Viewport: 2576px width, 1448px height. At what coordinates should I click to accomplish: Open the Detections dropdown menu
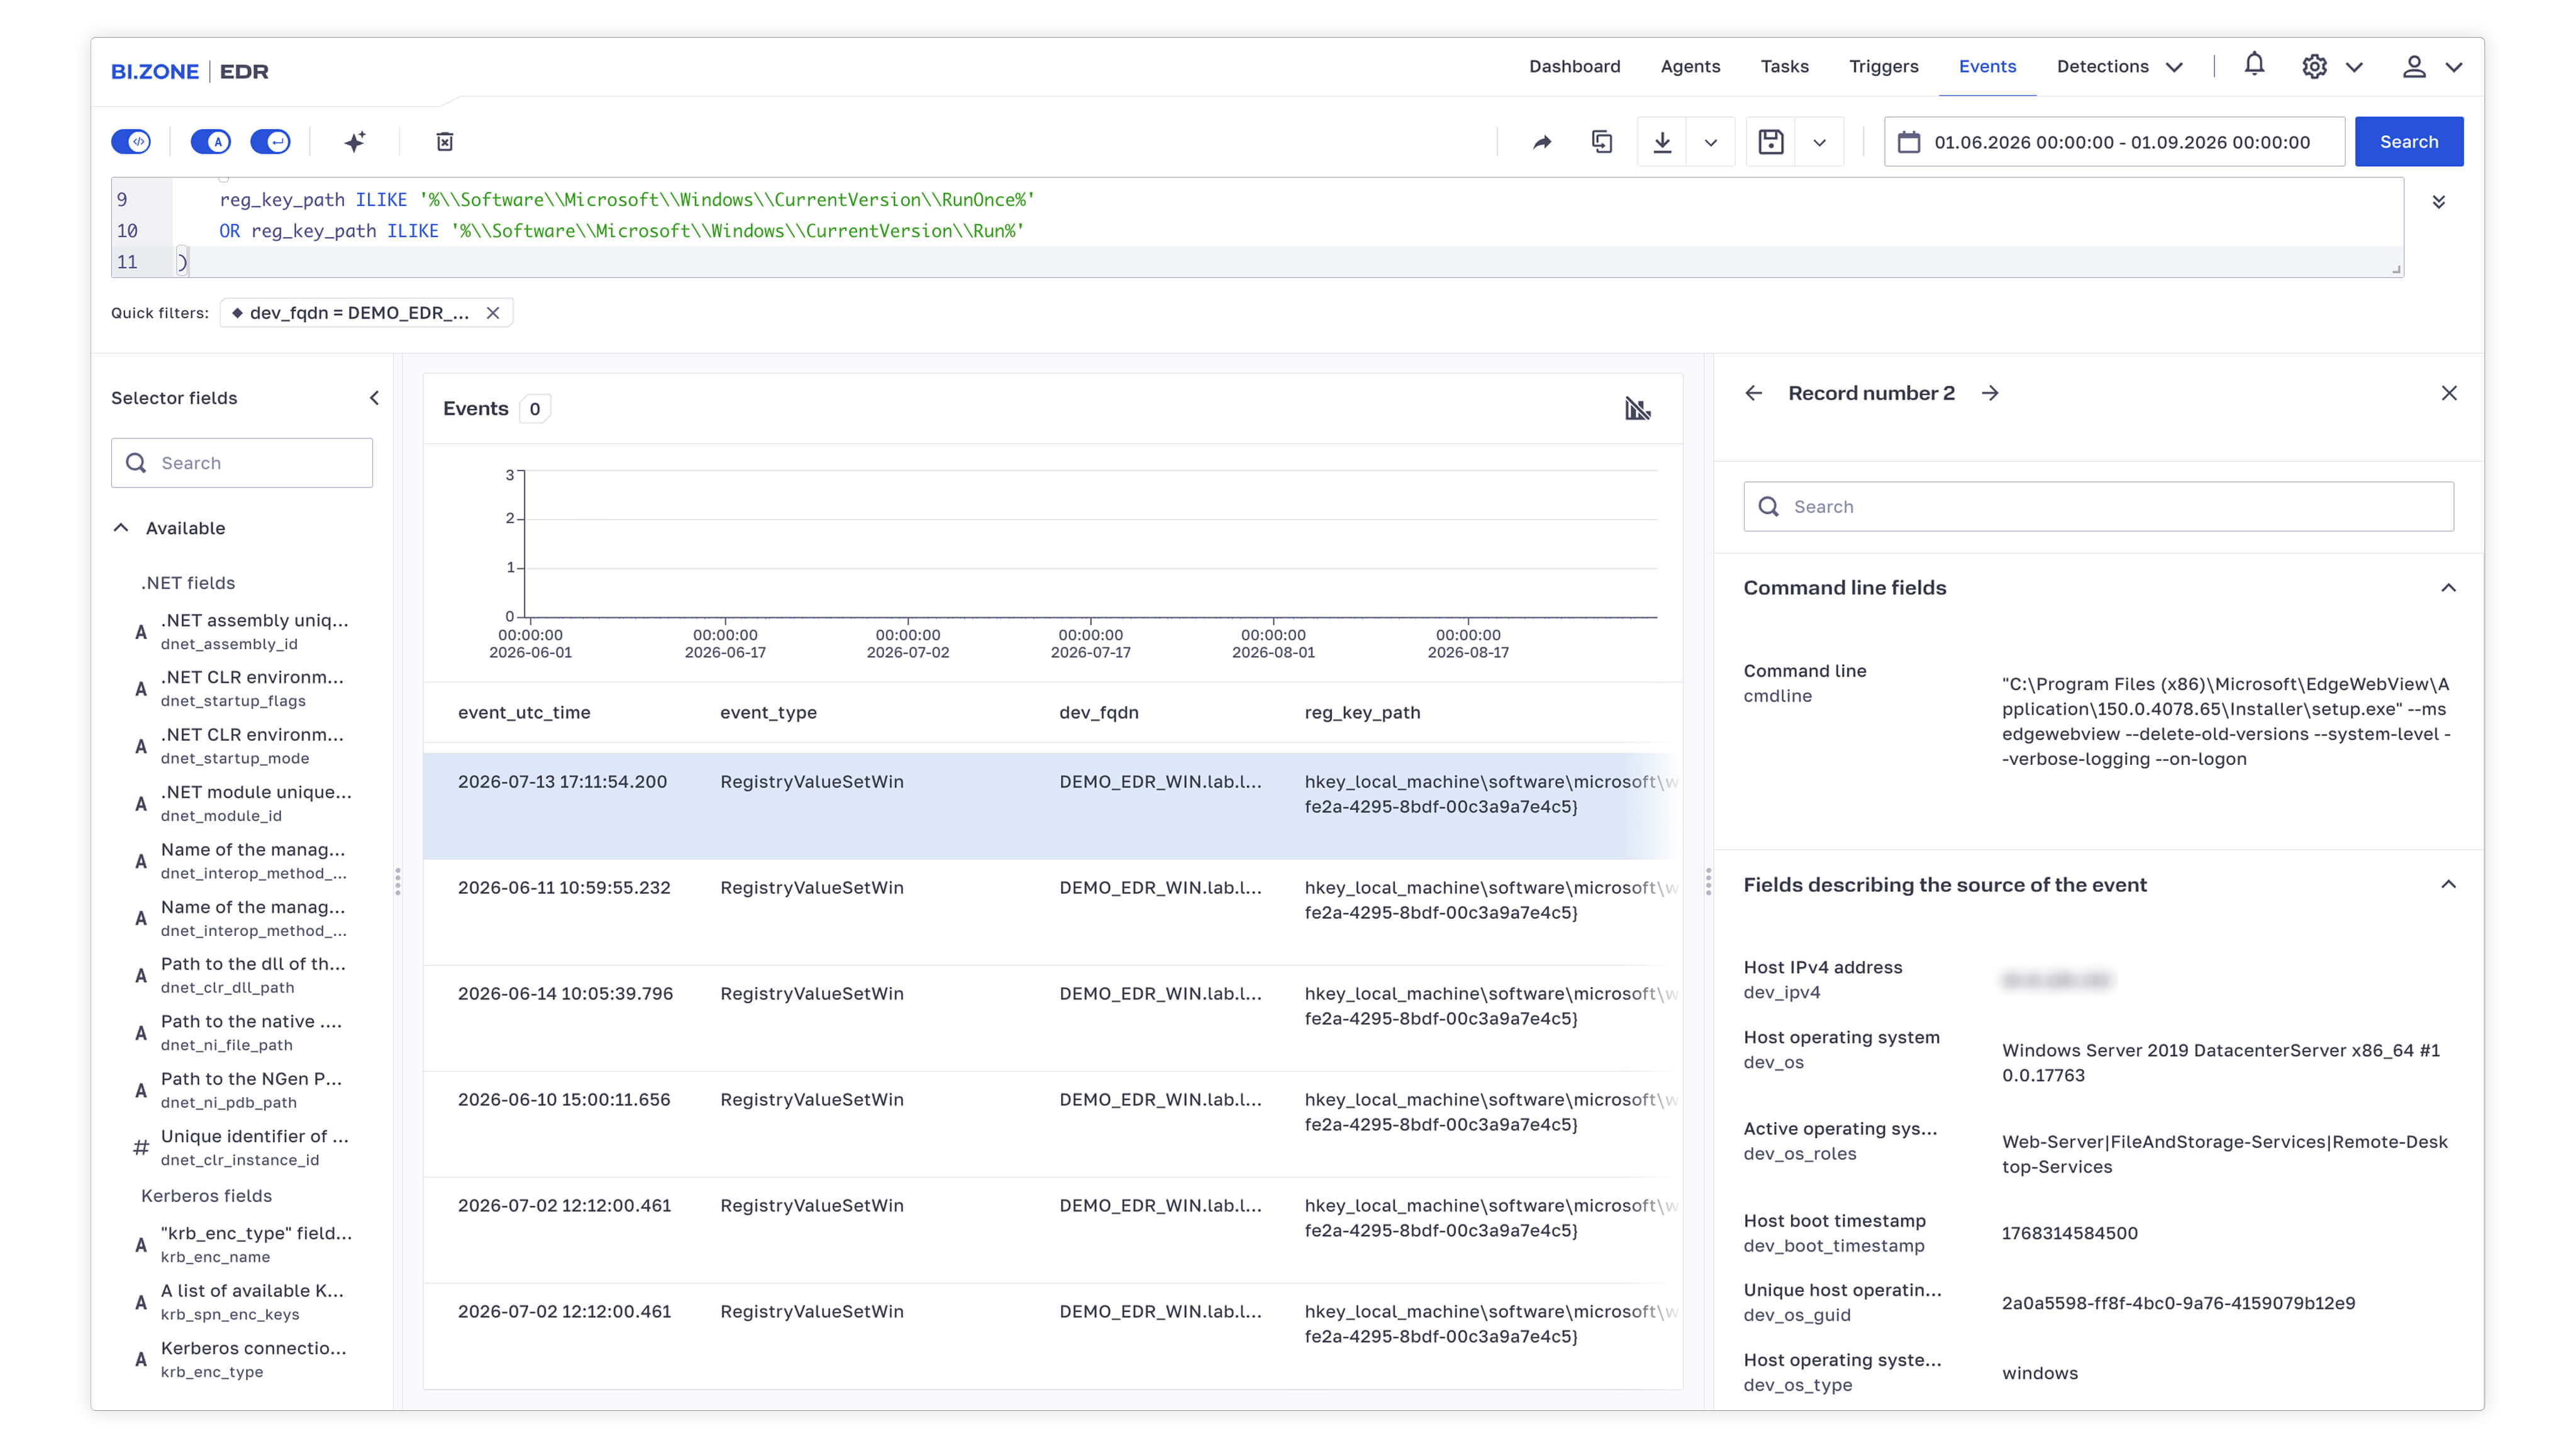coord(2119,66)
